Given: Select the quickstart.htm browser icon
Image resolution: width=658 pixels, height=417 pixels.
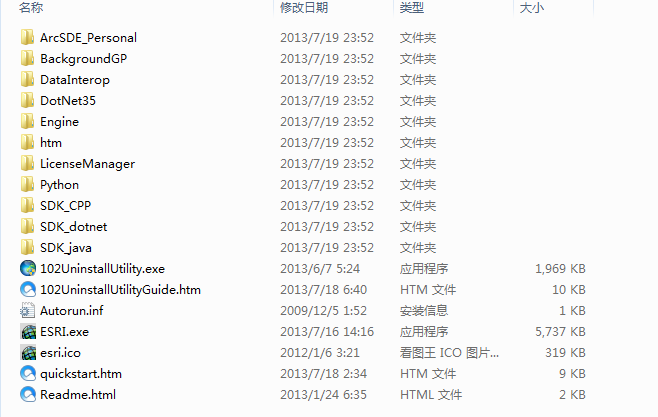Looking at the screenshot, I should [28, 373].
